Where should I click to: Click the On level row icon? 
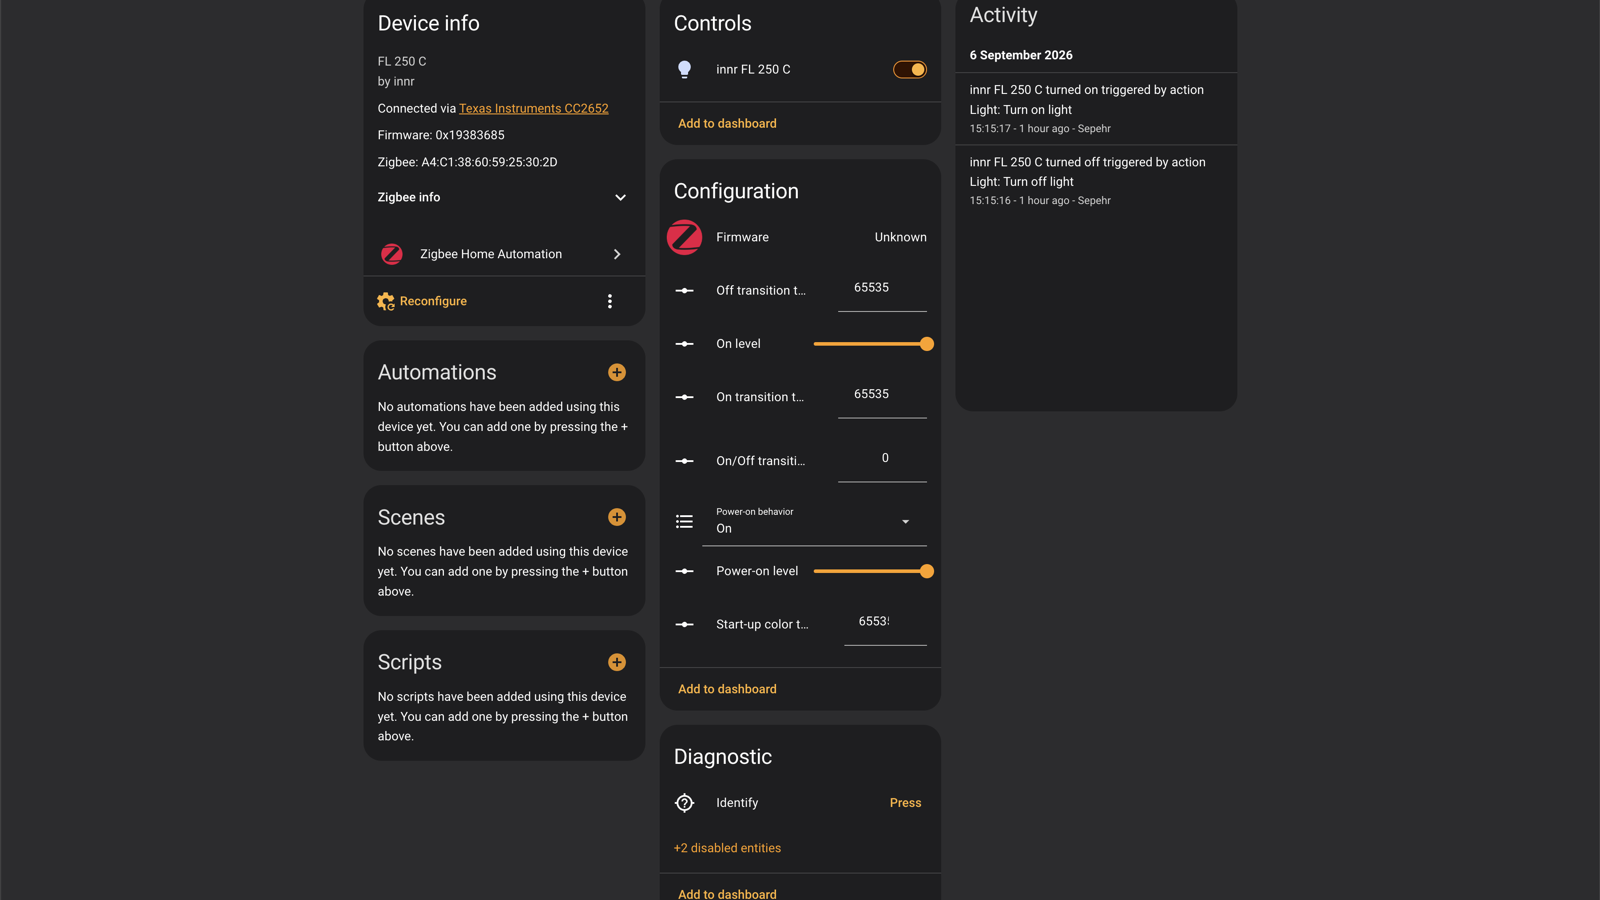684,344
